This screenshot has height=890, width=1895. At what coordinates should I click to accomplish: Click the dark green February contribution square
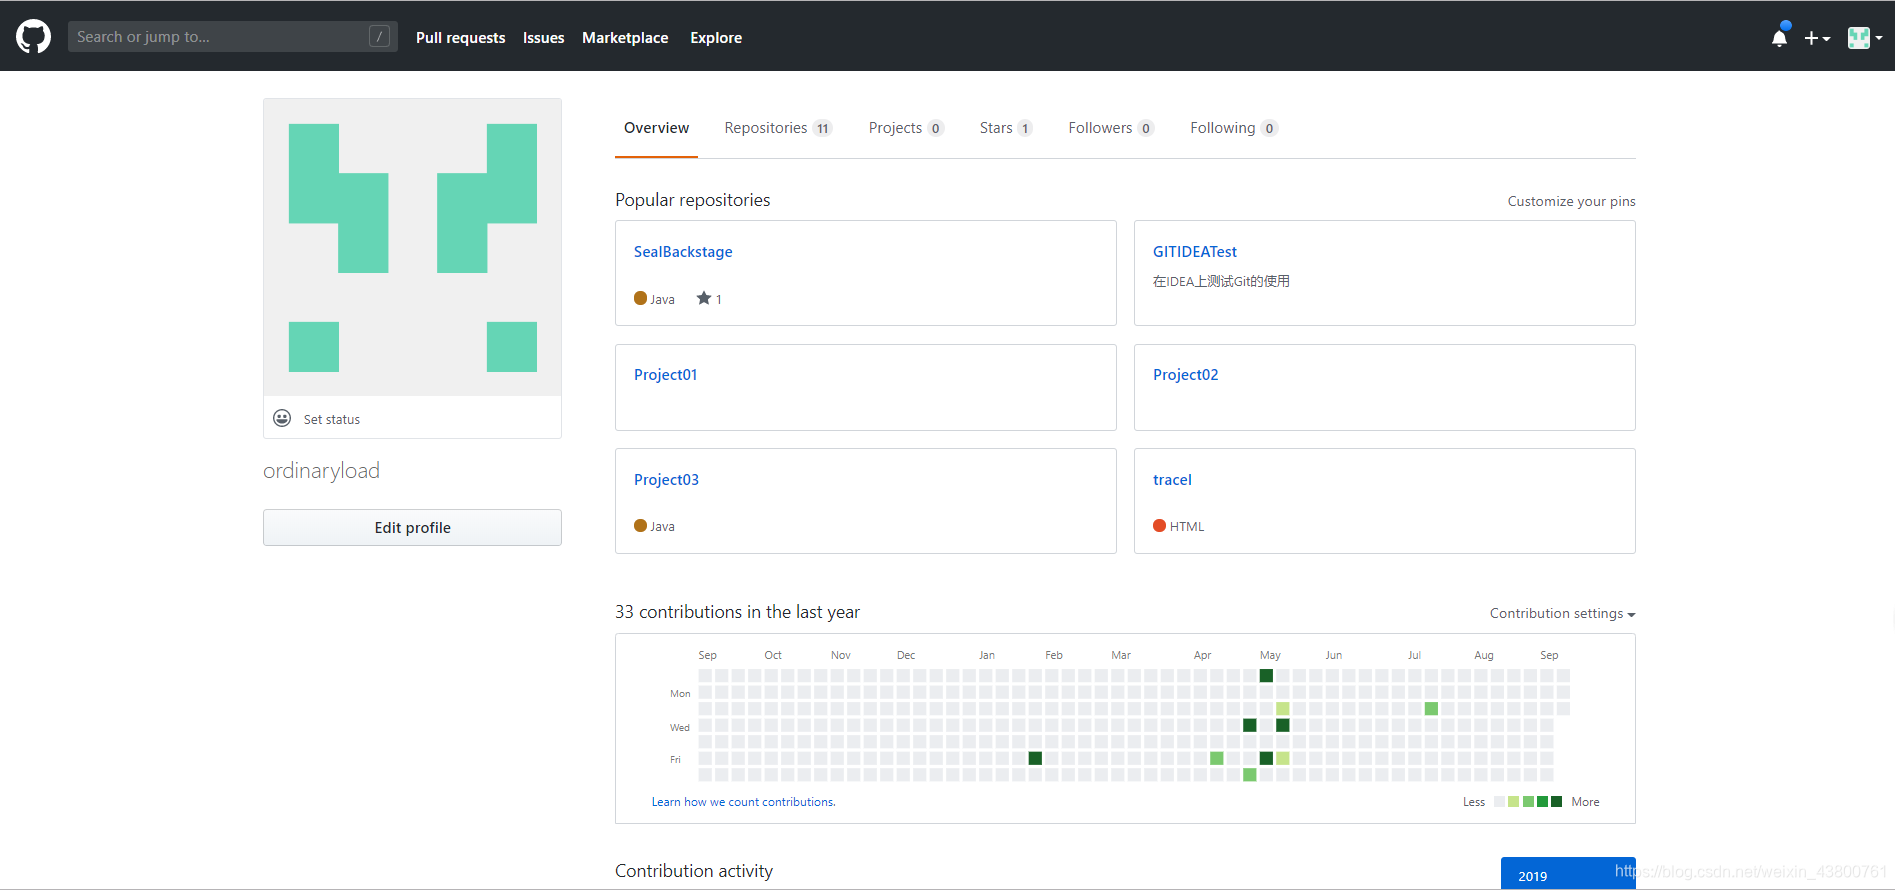pyautogui.click(x=1035, y=758)
